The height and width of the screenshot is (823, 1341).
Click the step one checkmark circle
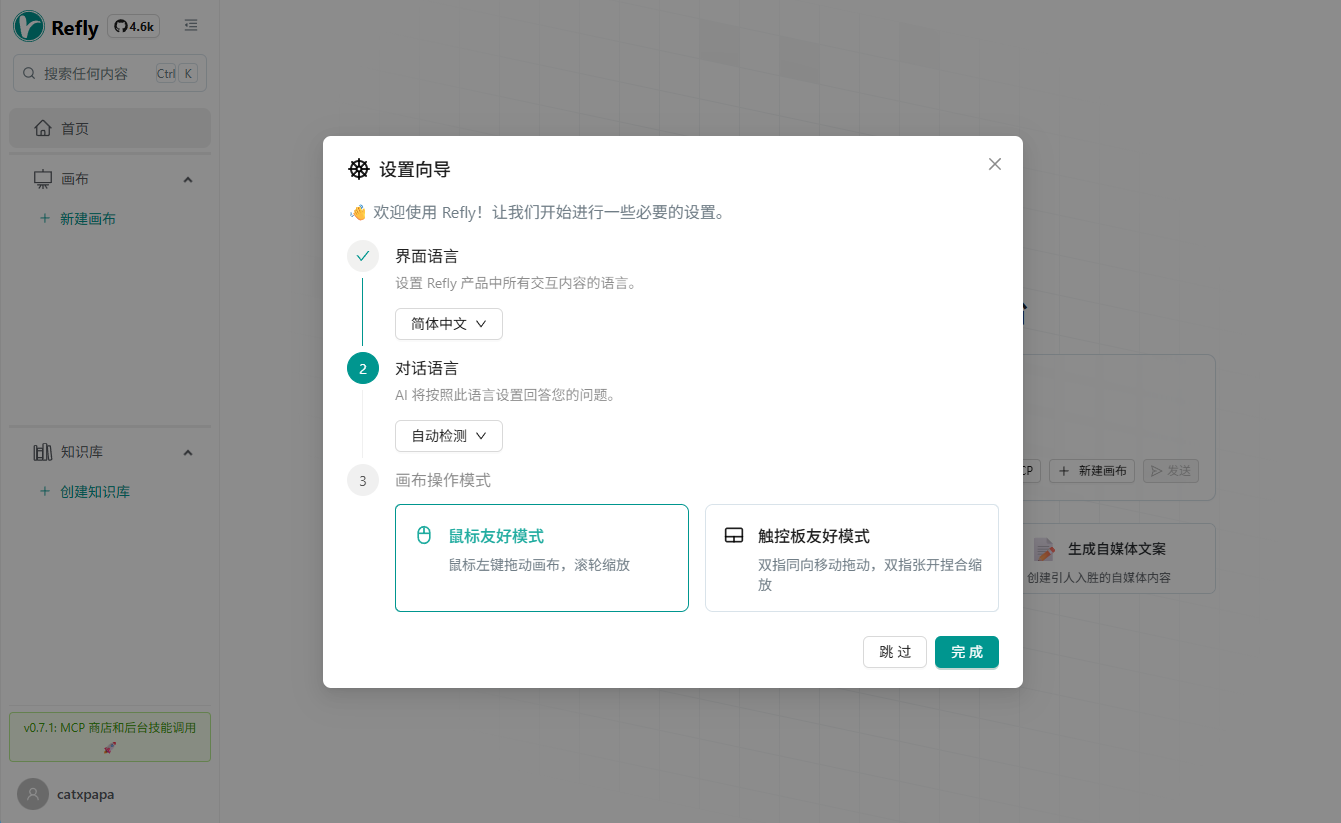coord(363,256)
